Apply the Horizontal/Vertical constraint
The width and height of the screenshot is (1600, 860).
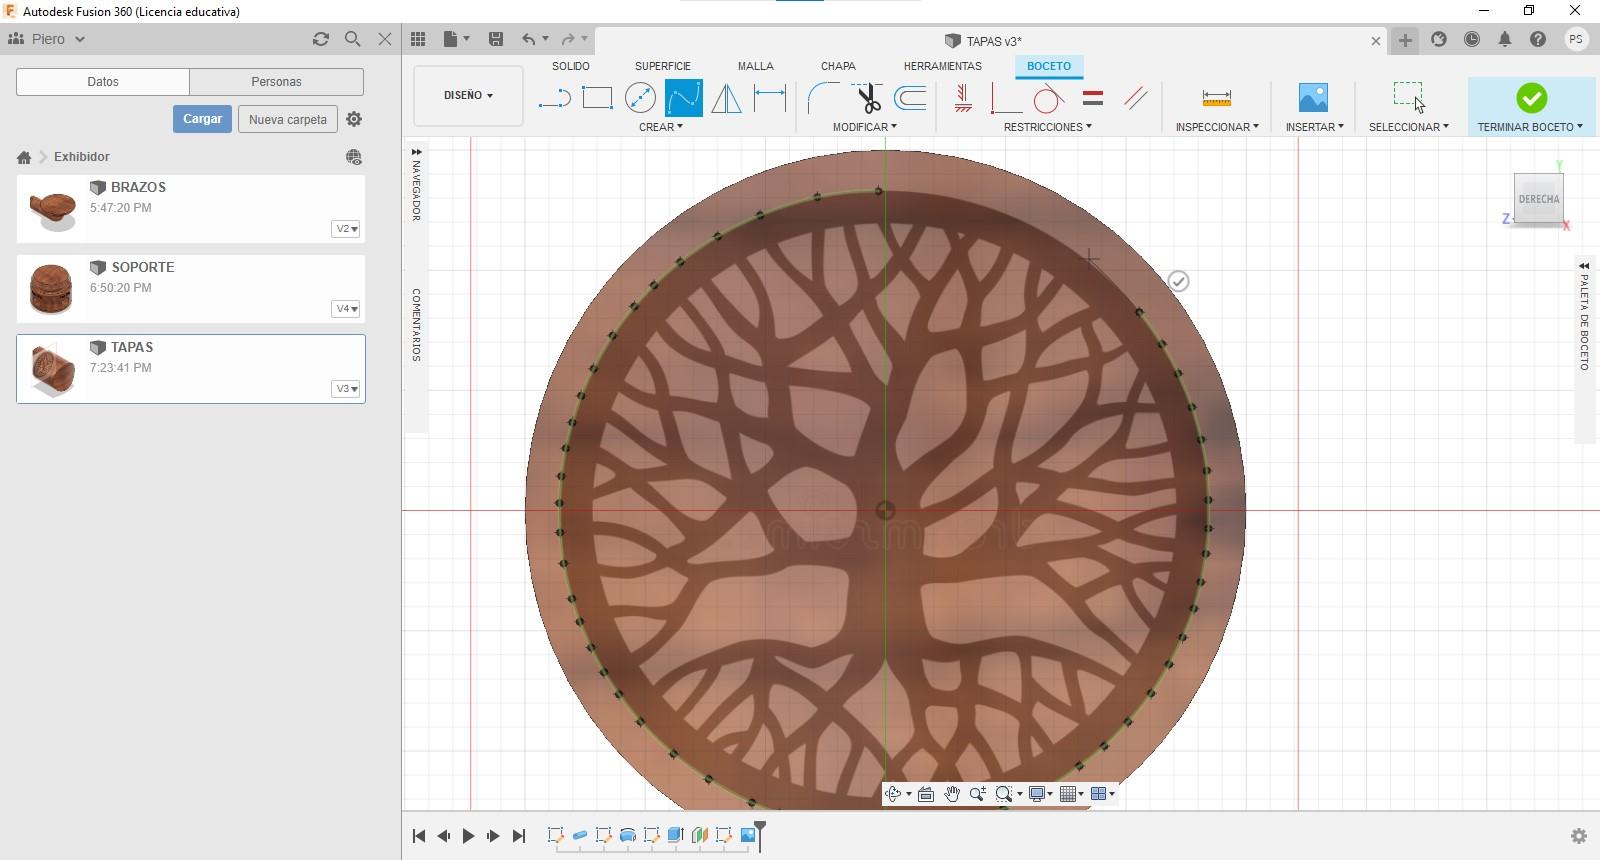(963, 98)
